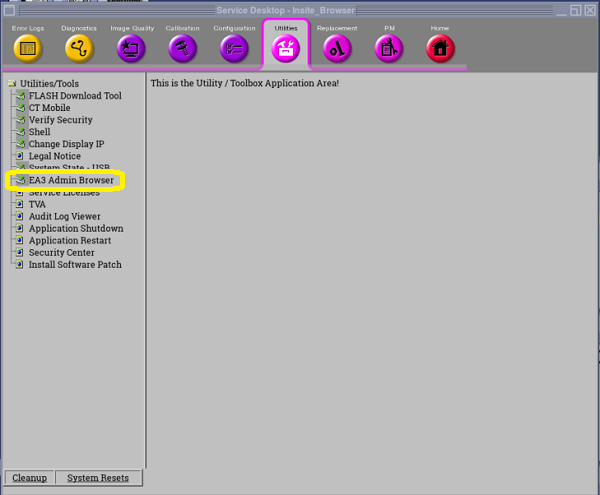600x495 pixels.
Task: Open the Diagnostics stethoscope icon
Action: tap(79, 47)
